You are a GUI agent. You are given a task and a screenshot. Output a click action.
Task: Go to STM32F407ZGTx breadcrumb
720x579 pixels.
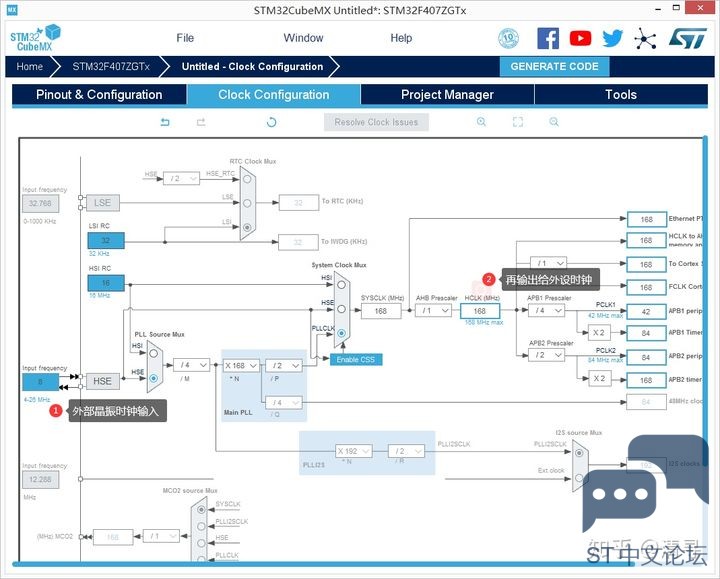point(111,67)
